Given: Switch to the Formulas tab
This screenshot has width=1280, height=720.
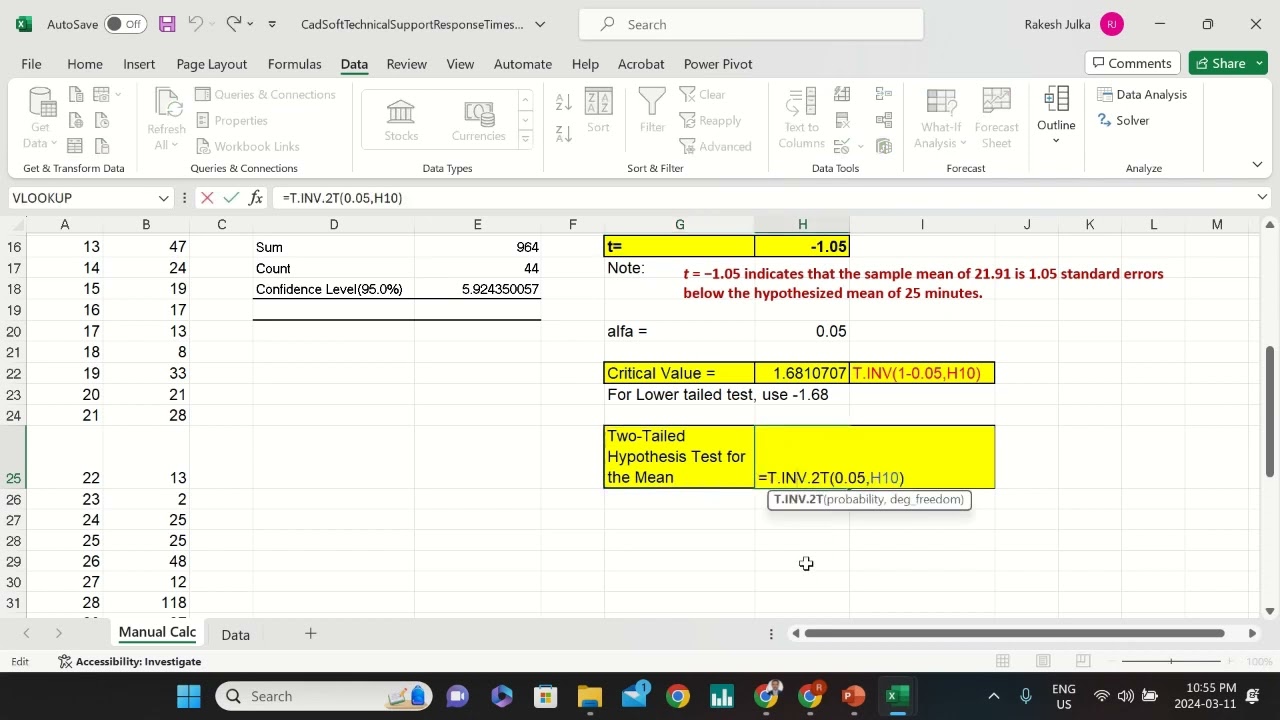Looking at the screenshot, I should click(294, 64).
